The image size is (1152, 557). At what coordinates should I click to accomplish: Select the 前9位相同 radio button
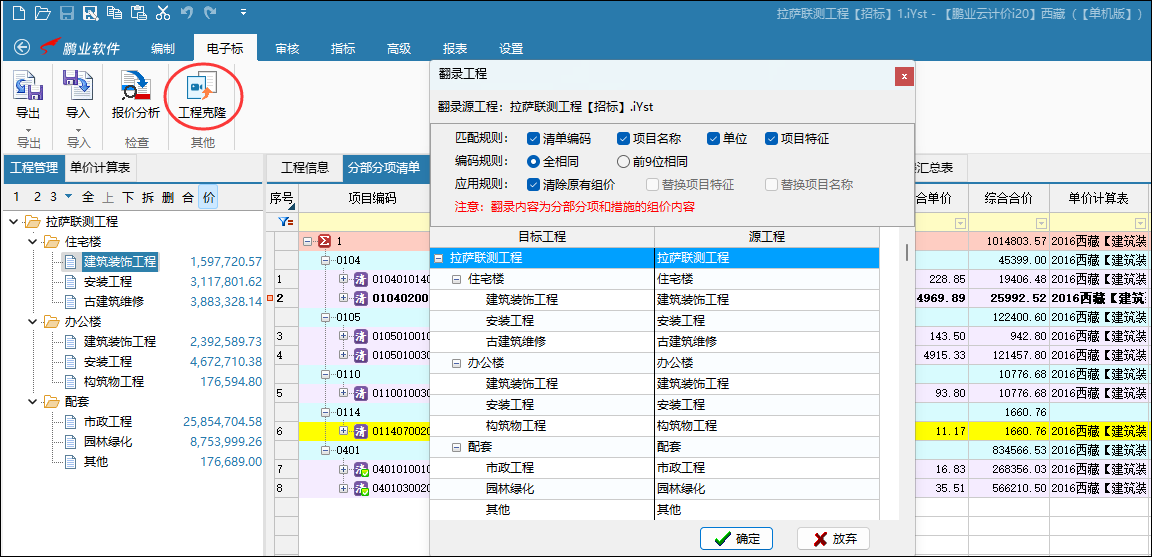[623, 161]
